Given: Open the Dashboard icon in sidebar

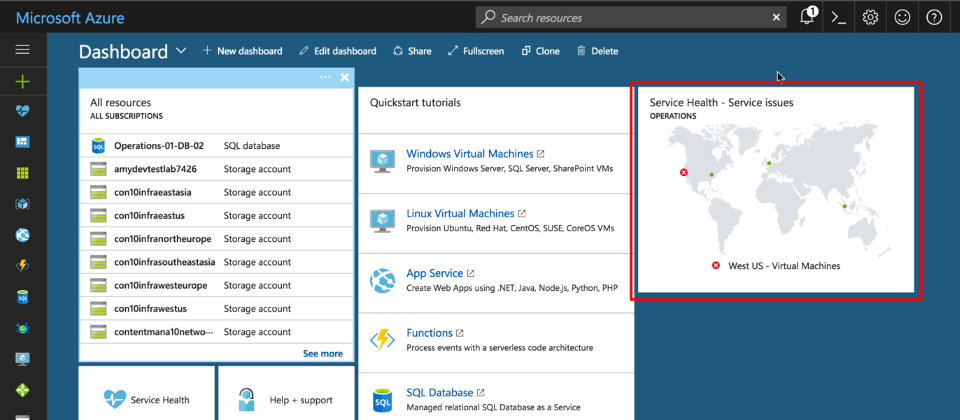Looking at the screenshot, I should point(23,142).
